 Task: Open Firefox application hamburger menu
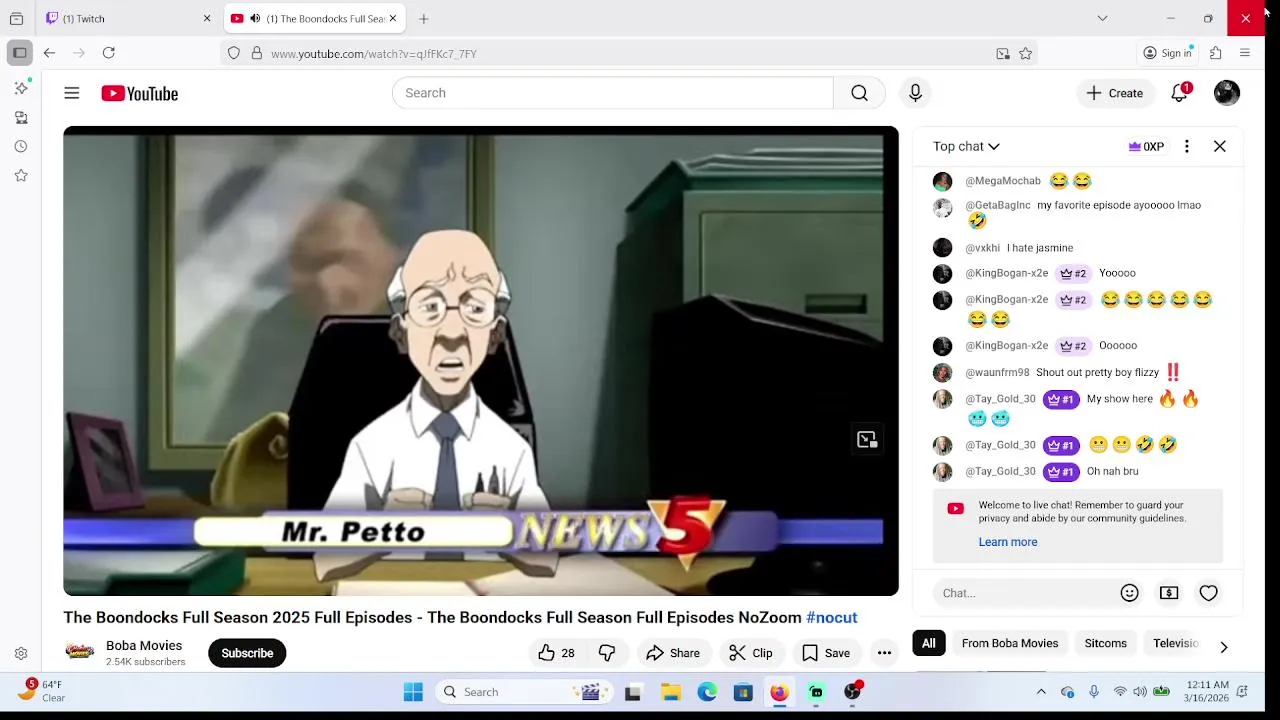[1245, 53]
